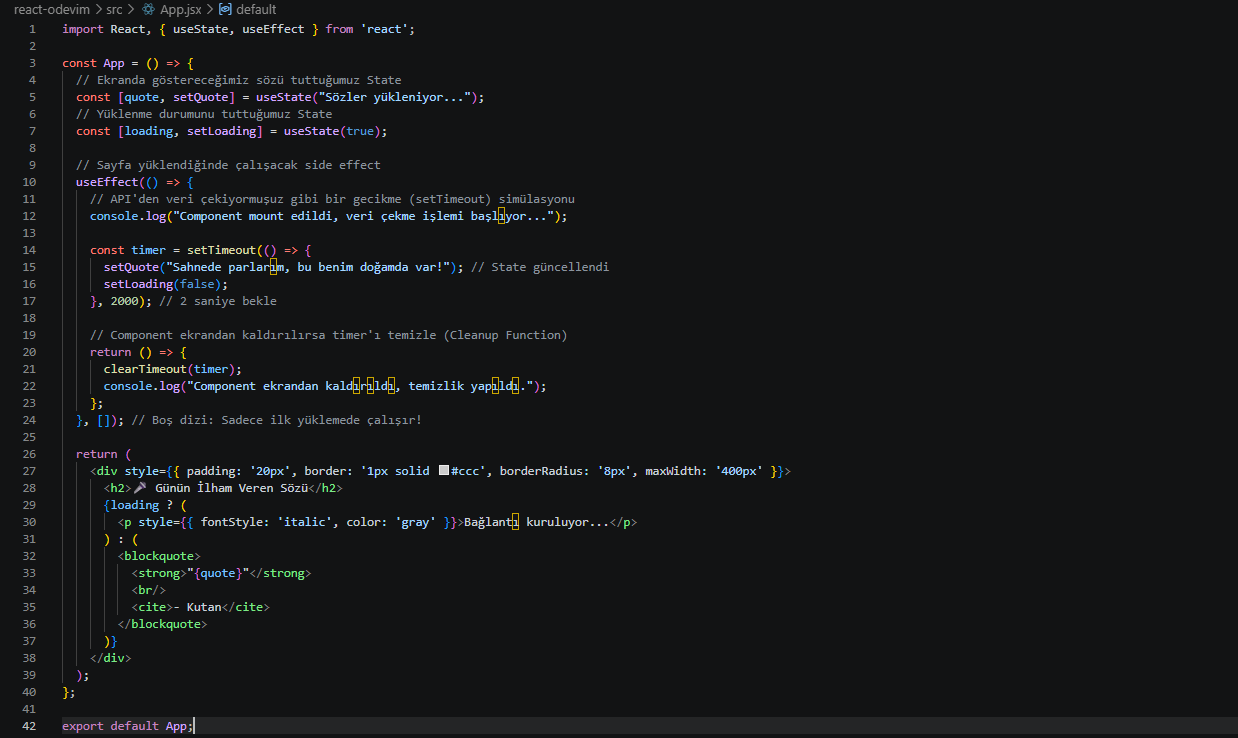
Task: Click the "Component ekrandan kaldırıldı" log string
Action: point(360,386)
